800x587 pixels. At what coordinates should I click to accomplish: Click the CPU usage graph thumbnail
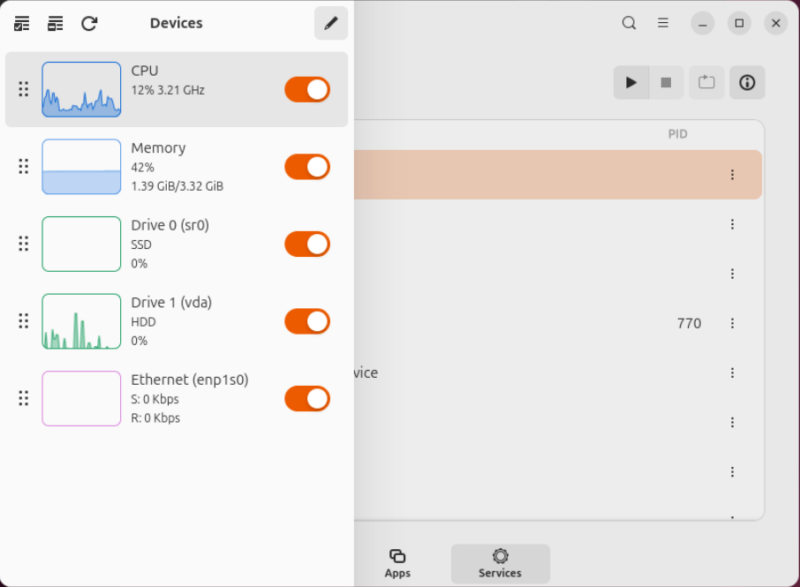tap(81, 89)
